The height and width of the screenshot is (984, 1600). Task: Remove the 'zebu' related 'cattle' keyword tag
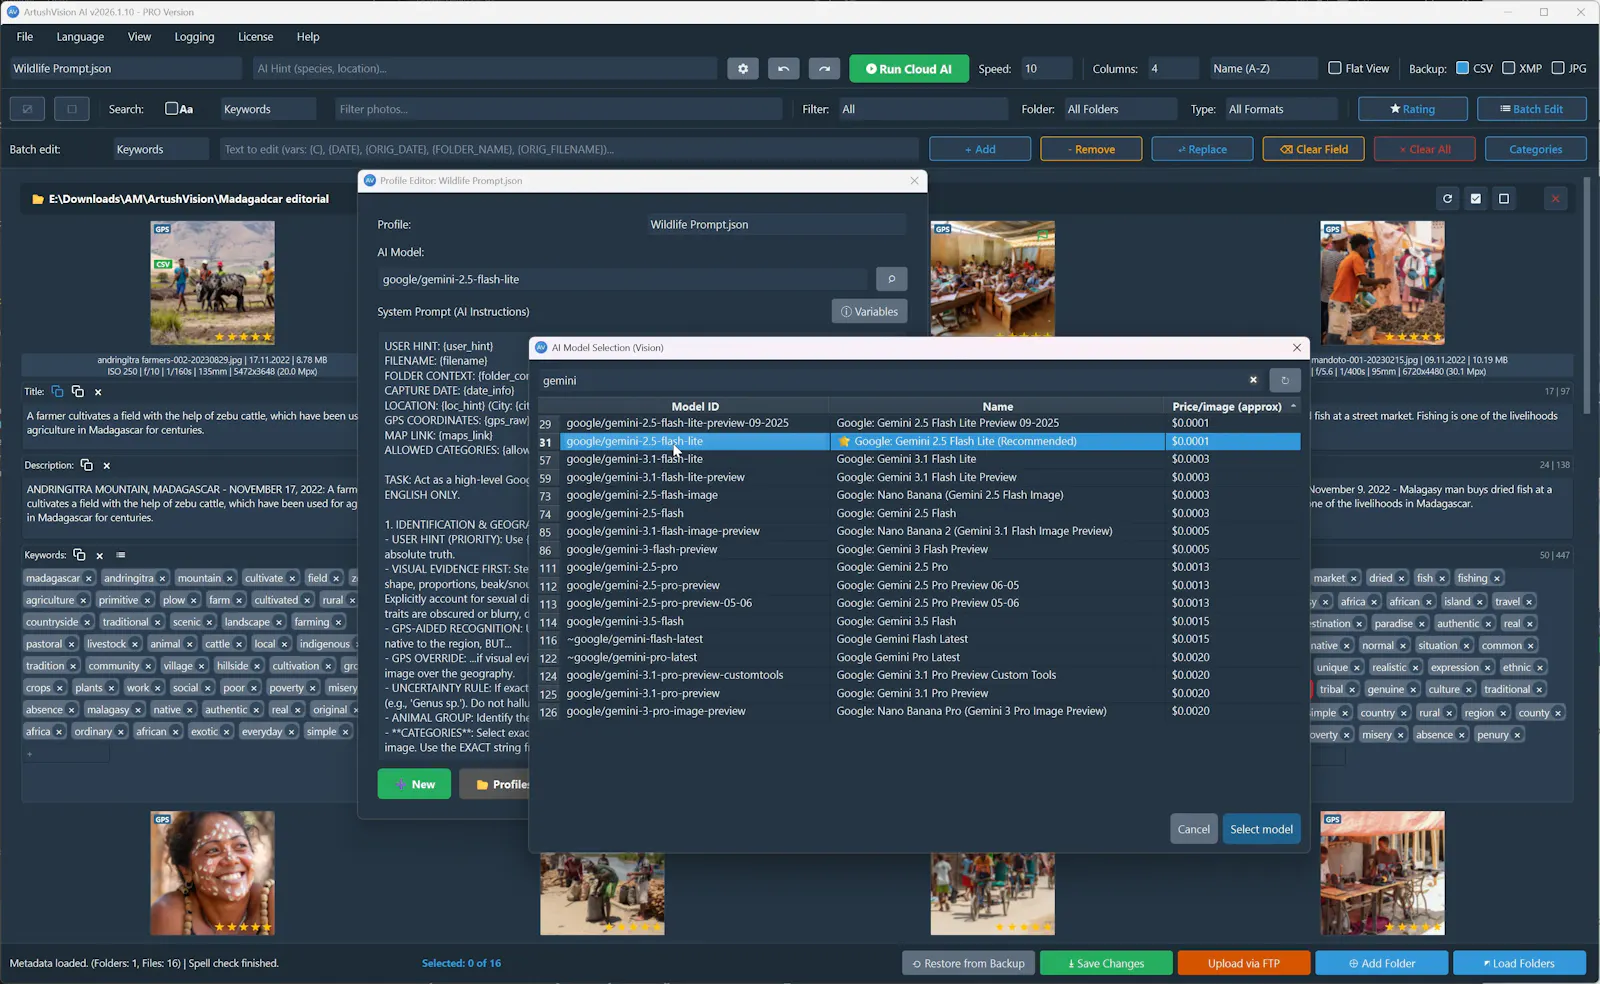[x=237, y=644]
